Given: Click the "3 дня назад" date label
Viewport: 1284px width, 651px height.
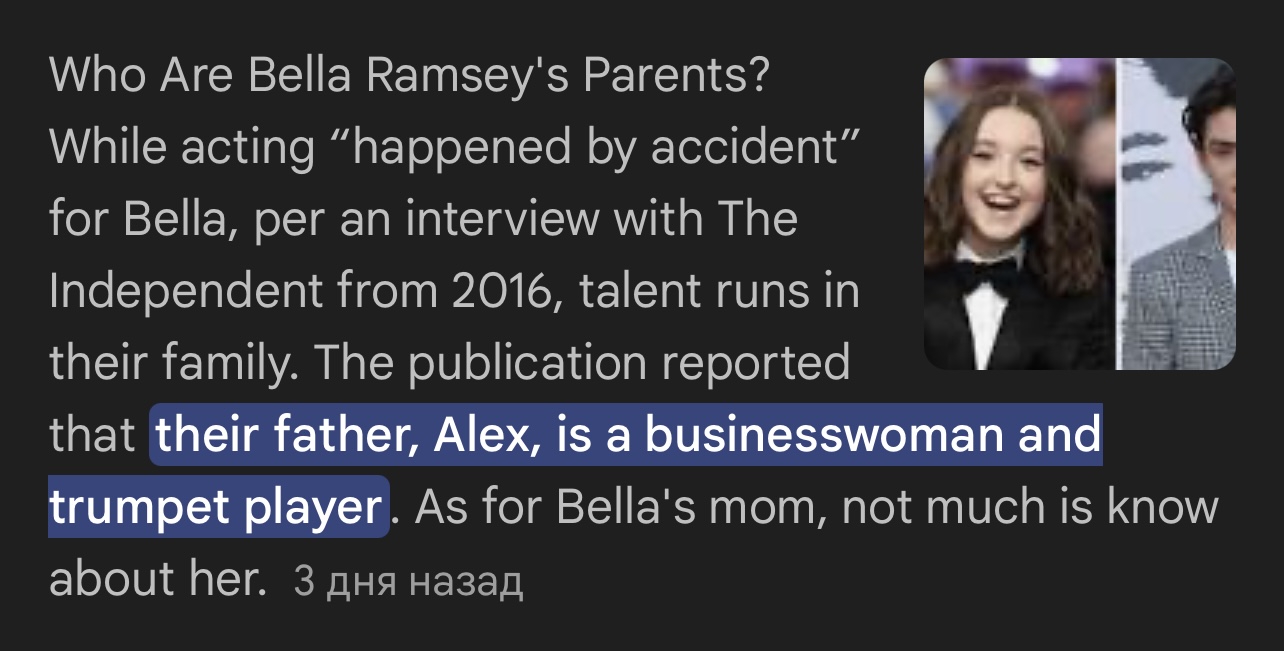Looking at the screenshot, I should tap(408, 582).
